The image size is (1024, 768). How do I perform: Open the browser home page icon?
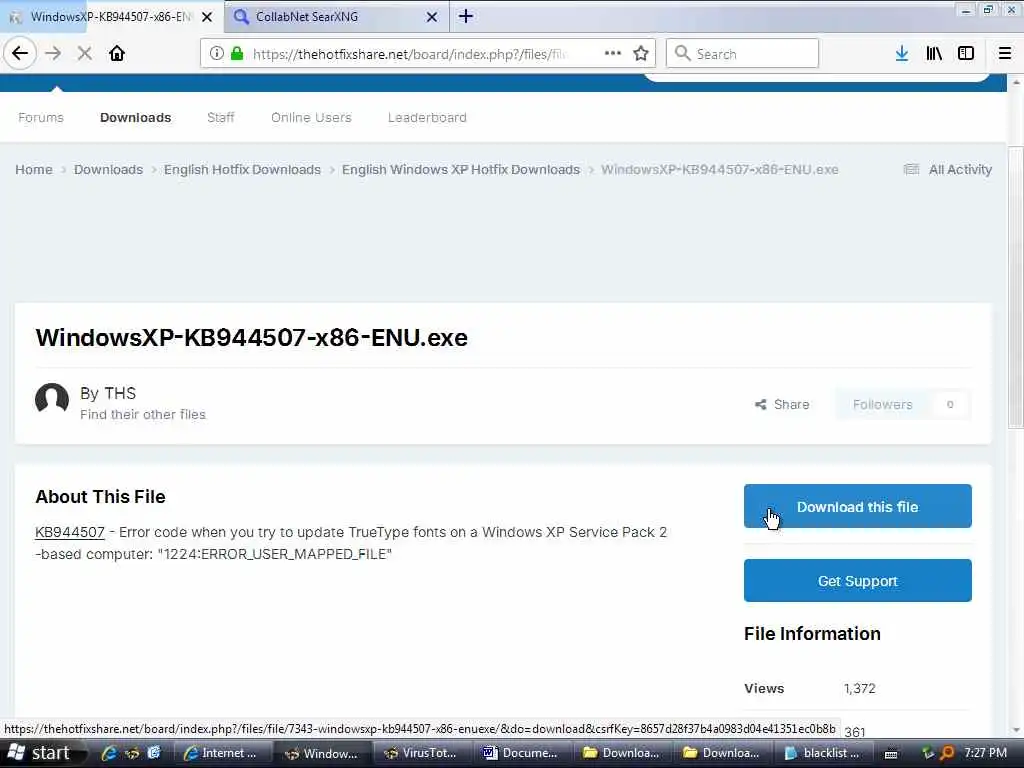117,53
